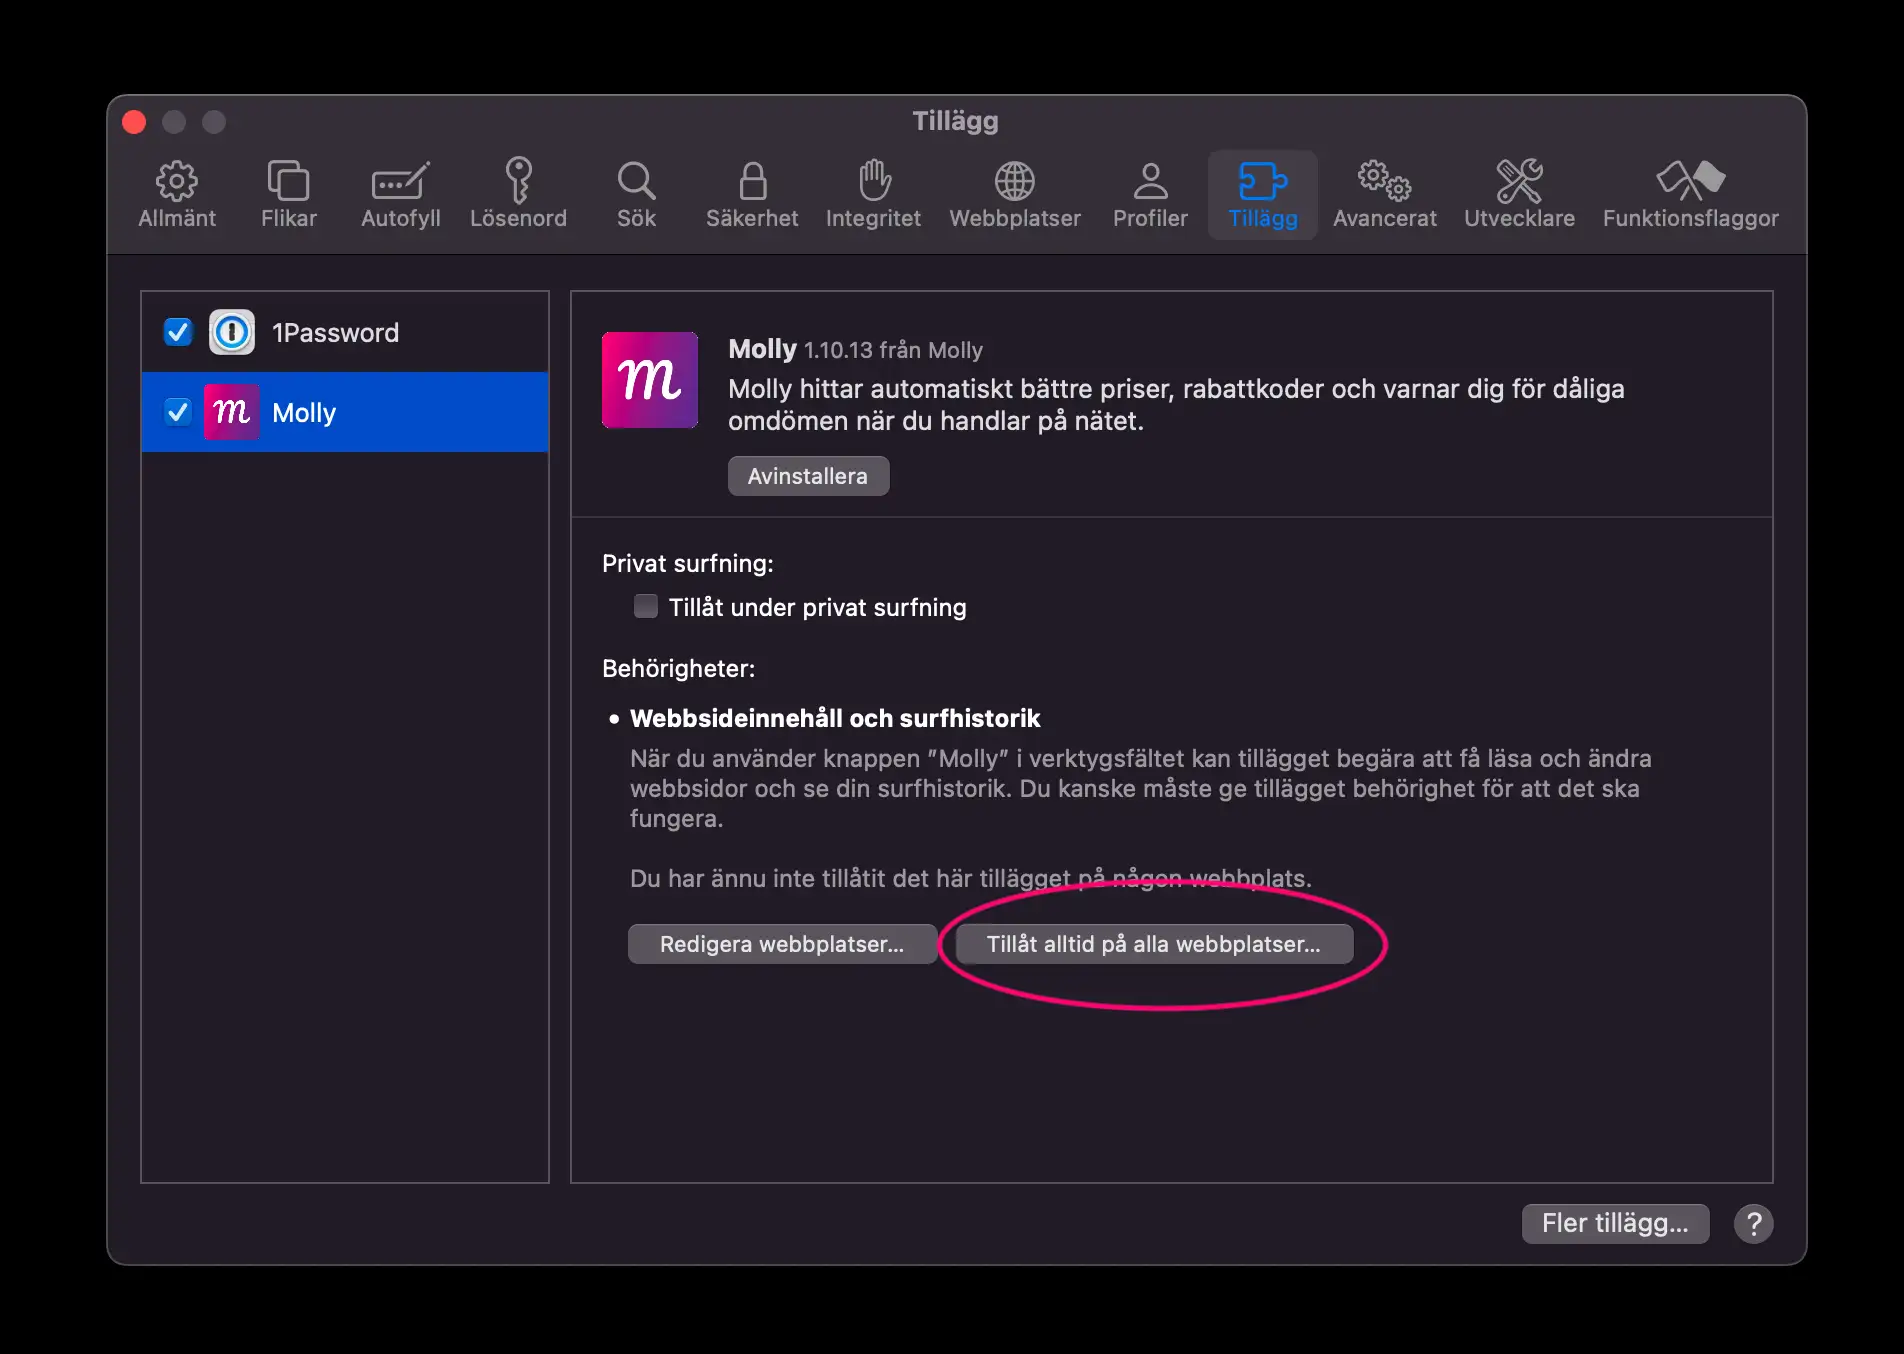Select the Molly row in the extensions list

pyautogui.click(x=345, y=412)
